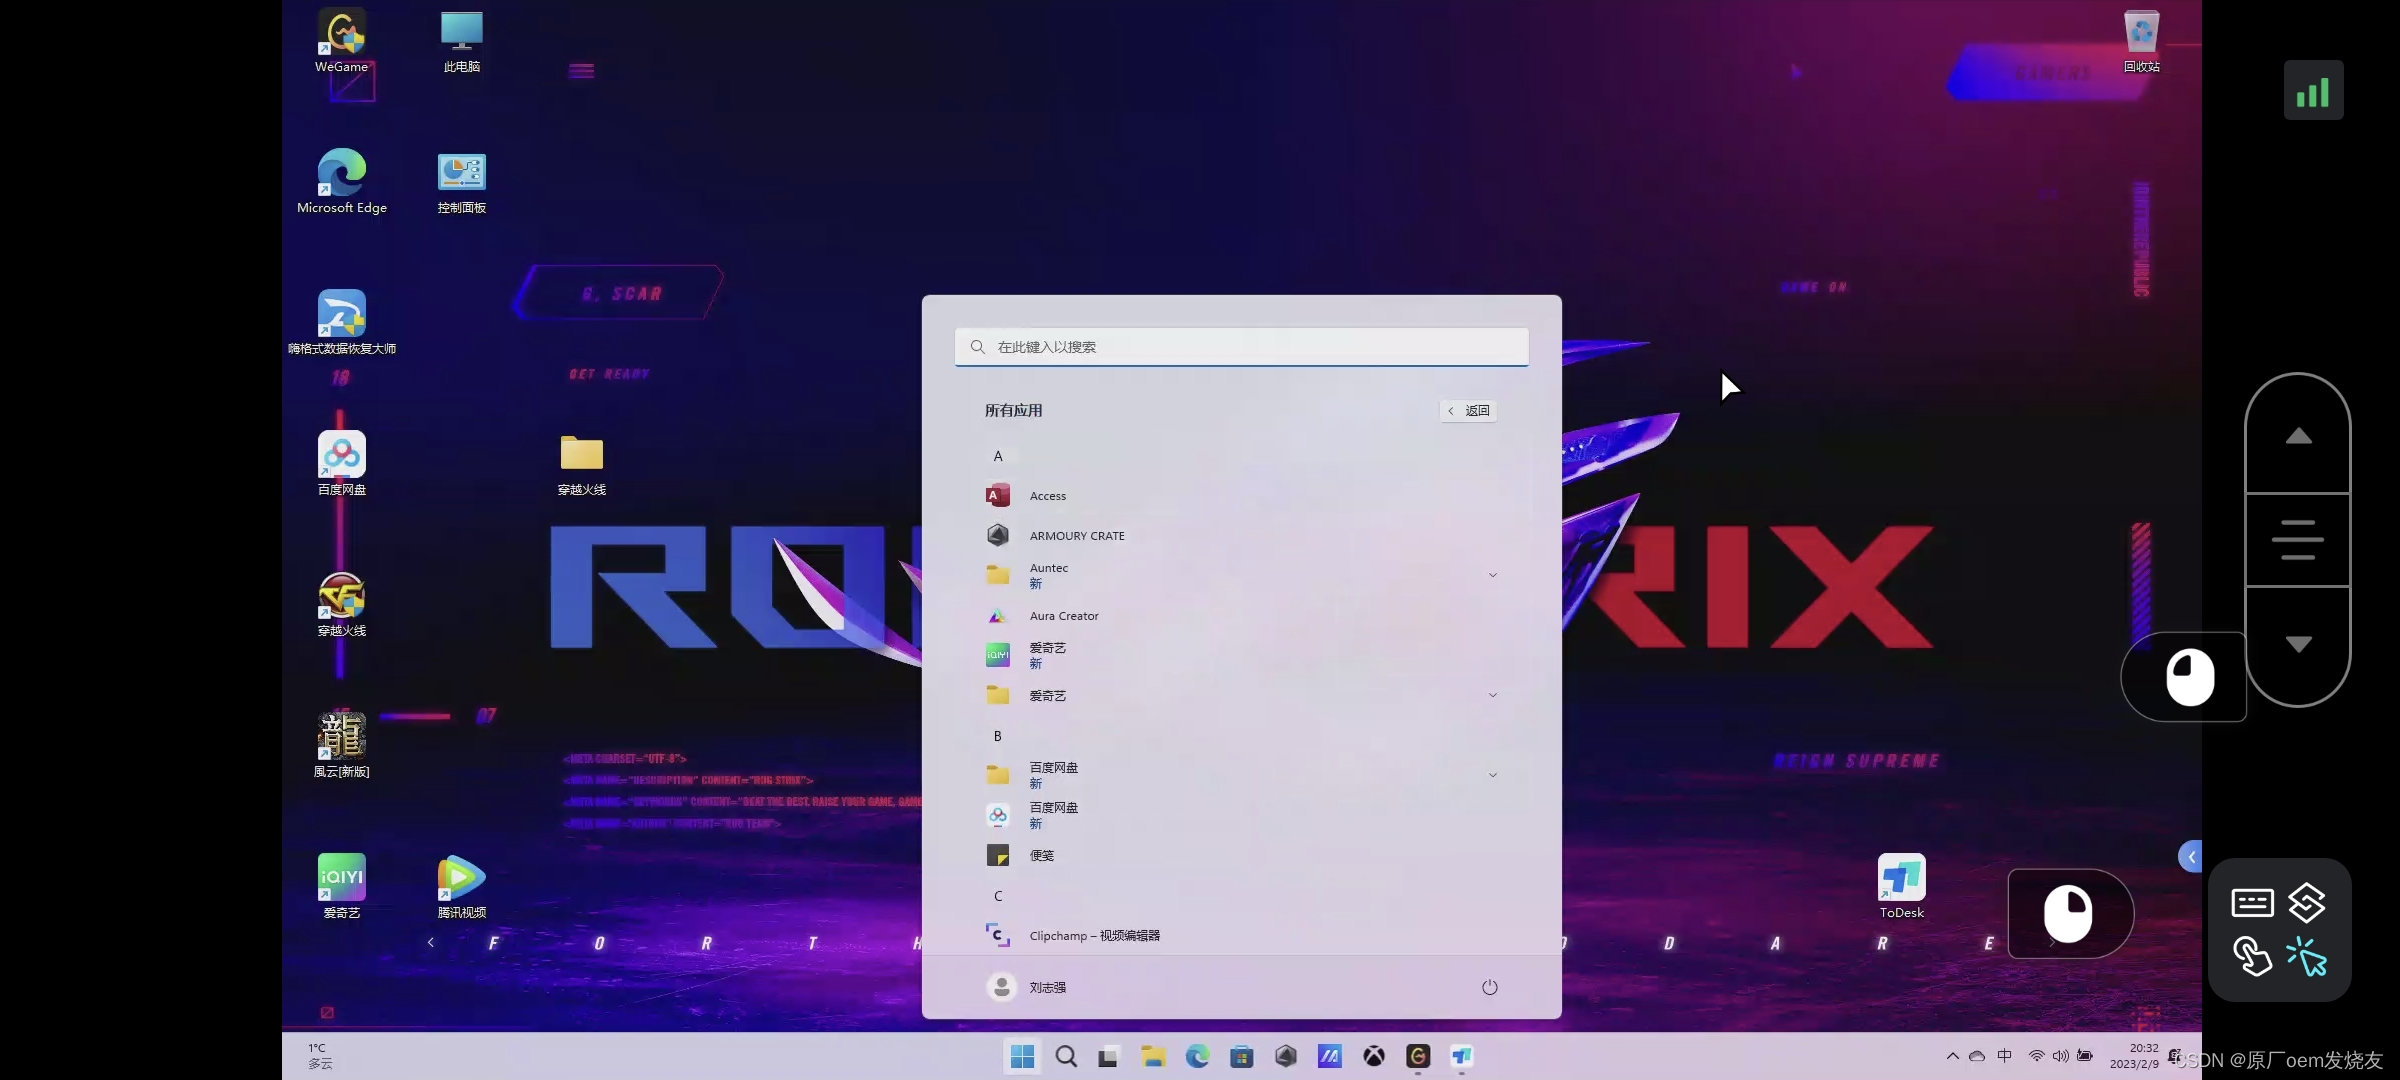The width and height of the screenshot is (2400, 1080).
Task: Open WeGame desktop shortcut
Action: click(342, 42)
